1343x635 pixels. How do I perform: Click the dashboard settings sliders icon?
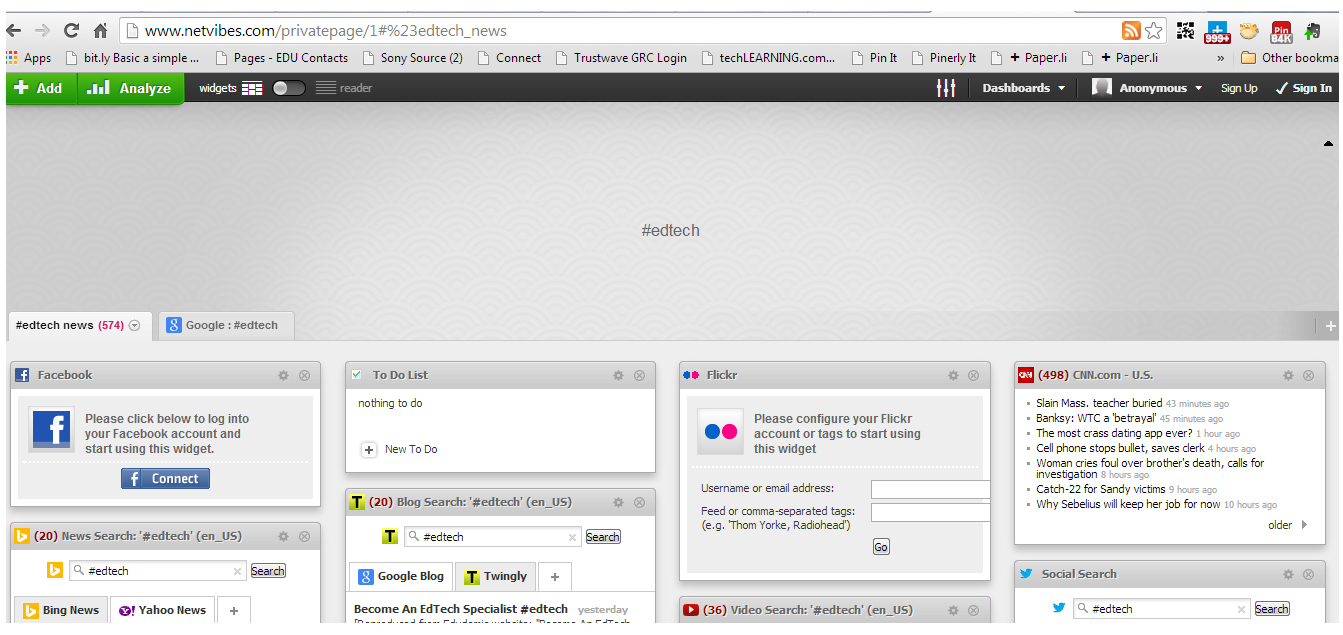(945, 88)
